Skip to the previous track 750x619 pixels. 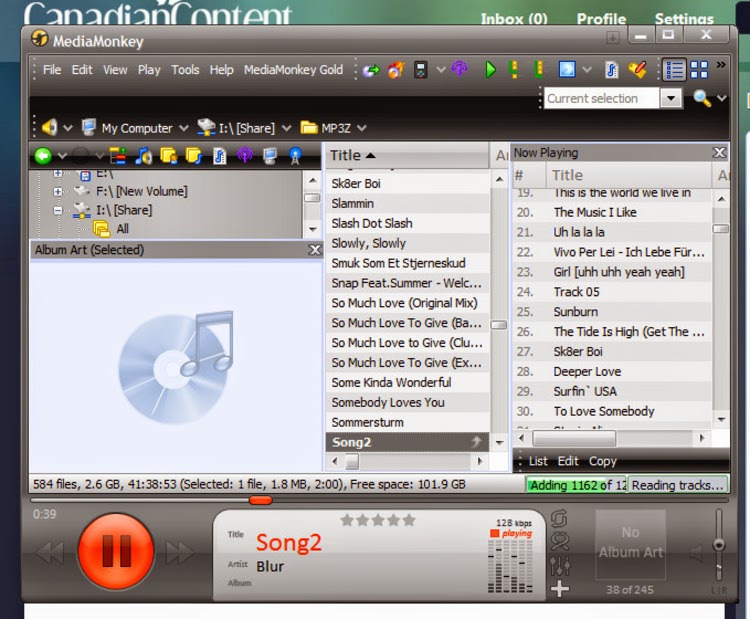click(x=49, y=553)
